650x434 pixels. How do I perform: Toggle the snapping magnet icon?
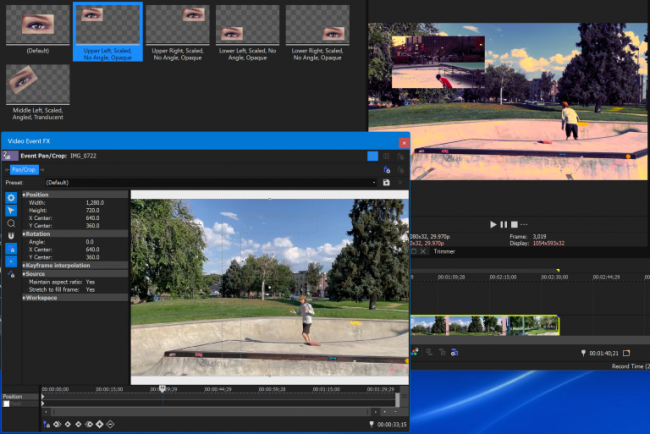pyautogui.click(x=11, y=236)
